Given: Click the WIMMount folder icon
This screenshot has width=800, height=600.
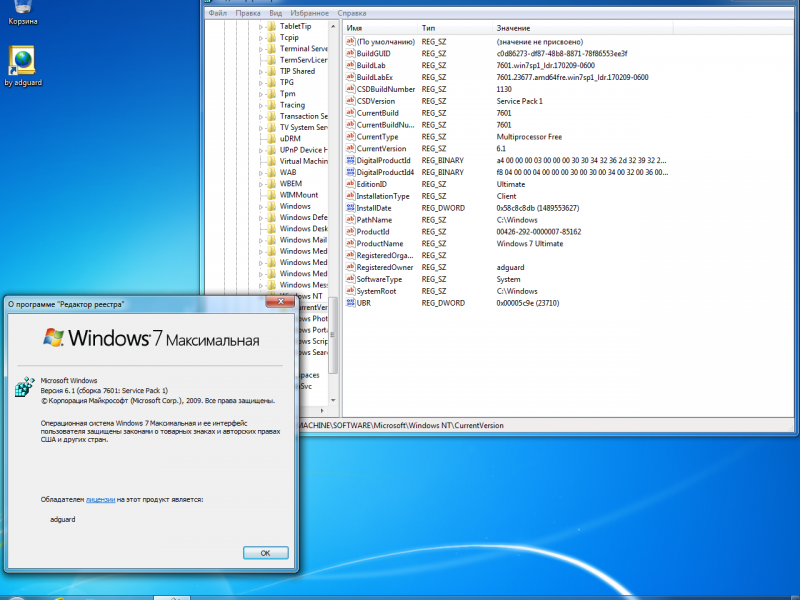Looking at the screenshot, I should pyautogui.click(x=271, y=195).
